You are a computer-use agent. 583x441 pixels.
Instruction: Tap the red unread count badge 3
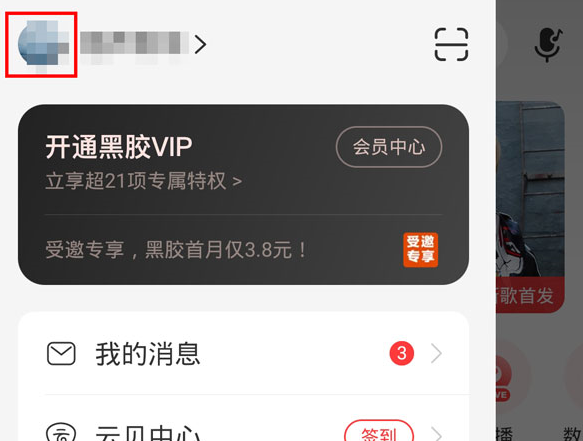402,353
